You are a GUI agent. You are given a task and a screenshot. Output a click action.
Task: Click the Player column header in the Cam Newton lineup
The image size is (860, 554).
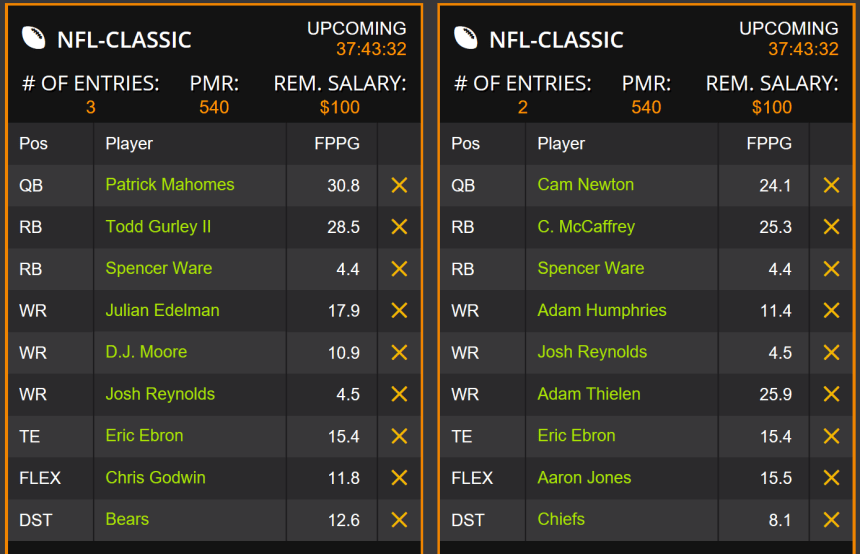pos(561,144)
